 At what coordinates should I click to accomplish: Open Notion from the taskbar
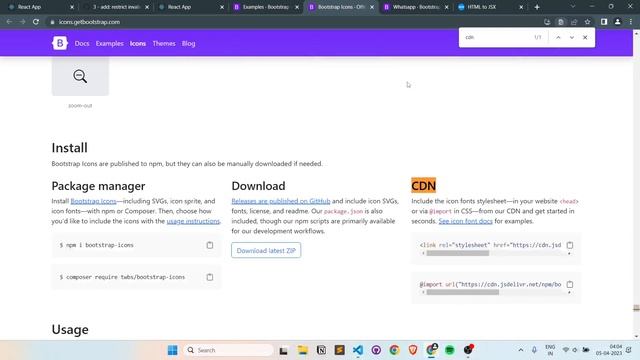click(x=321, y=350)
